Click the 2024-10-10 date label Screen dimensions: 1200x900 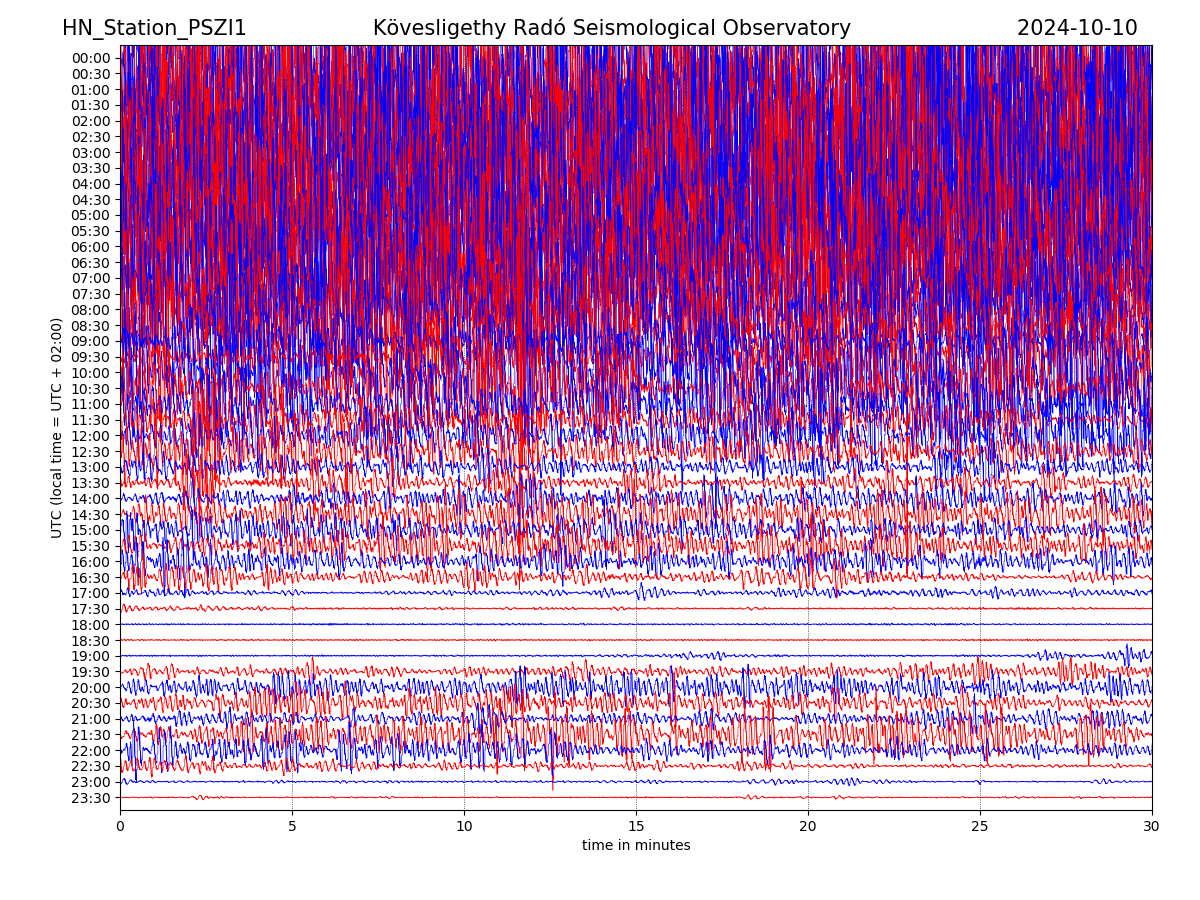pyautogui.click(x=1077, y=28)
